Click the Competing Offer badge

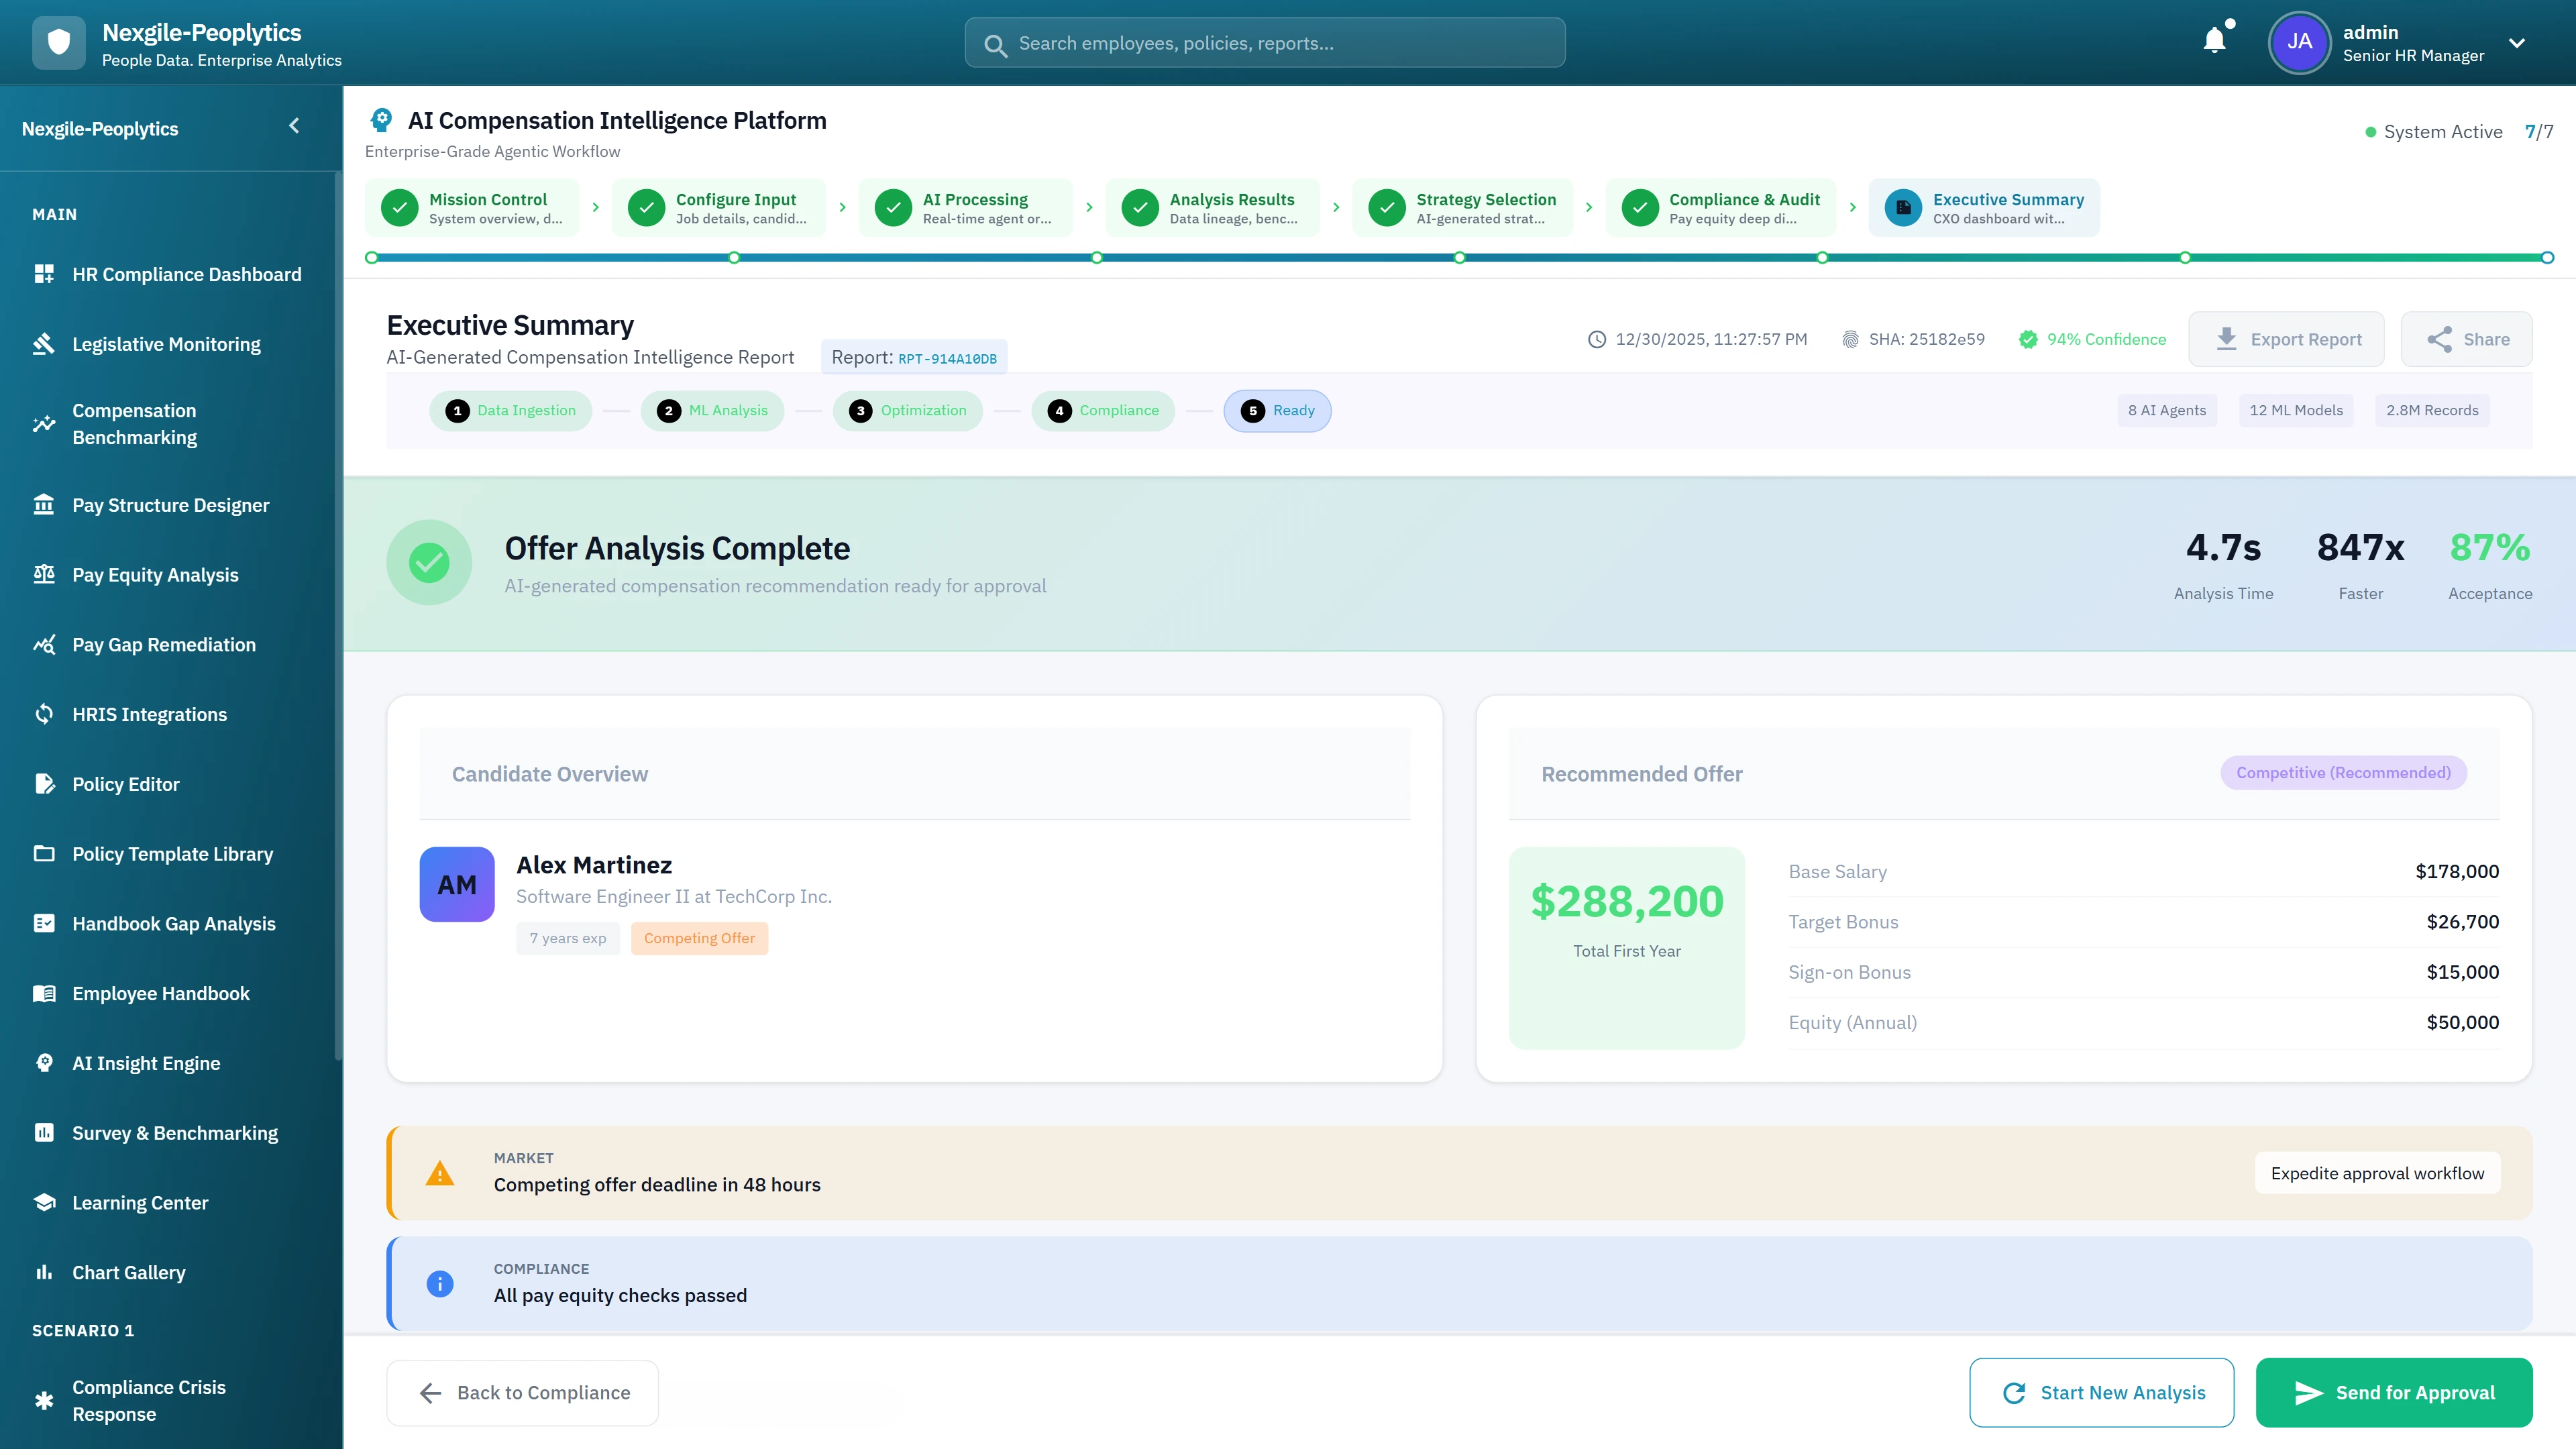tap(699, 938)
